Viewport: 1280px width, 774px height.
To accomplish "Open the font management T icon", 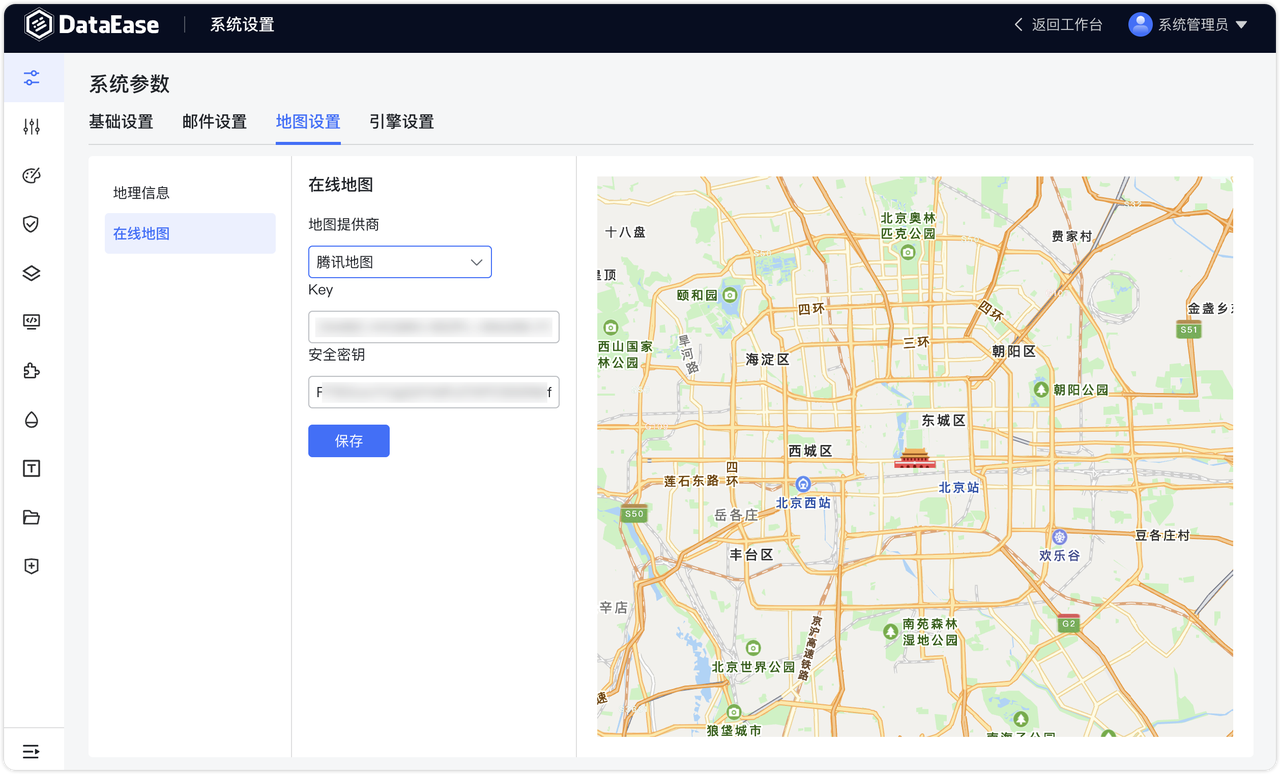I will point(31,468).
